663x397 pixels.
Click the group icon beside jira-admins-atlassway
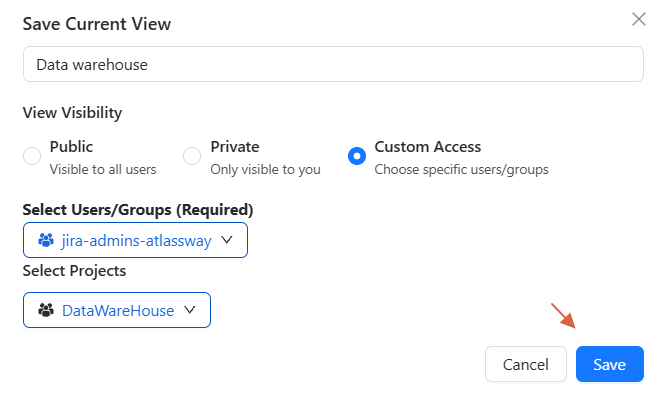[46, 240]
